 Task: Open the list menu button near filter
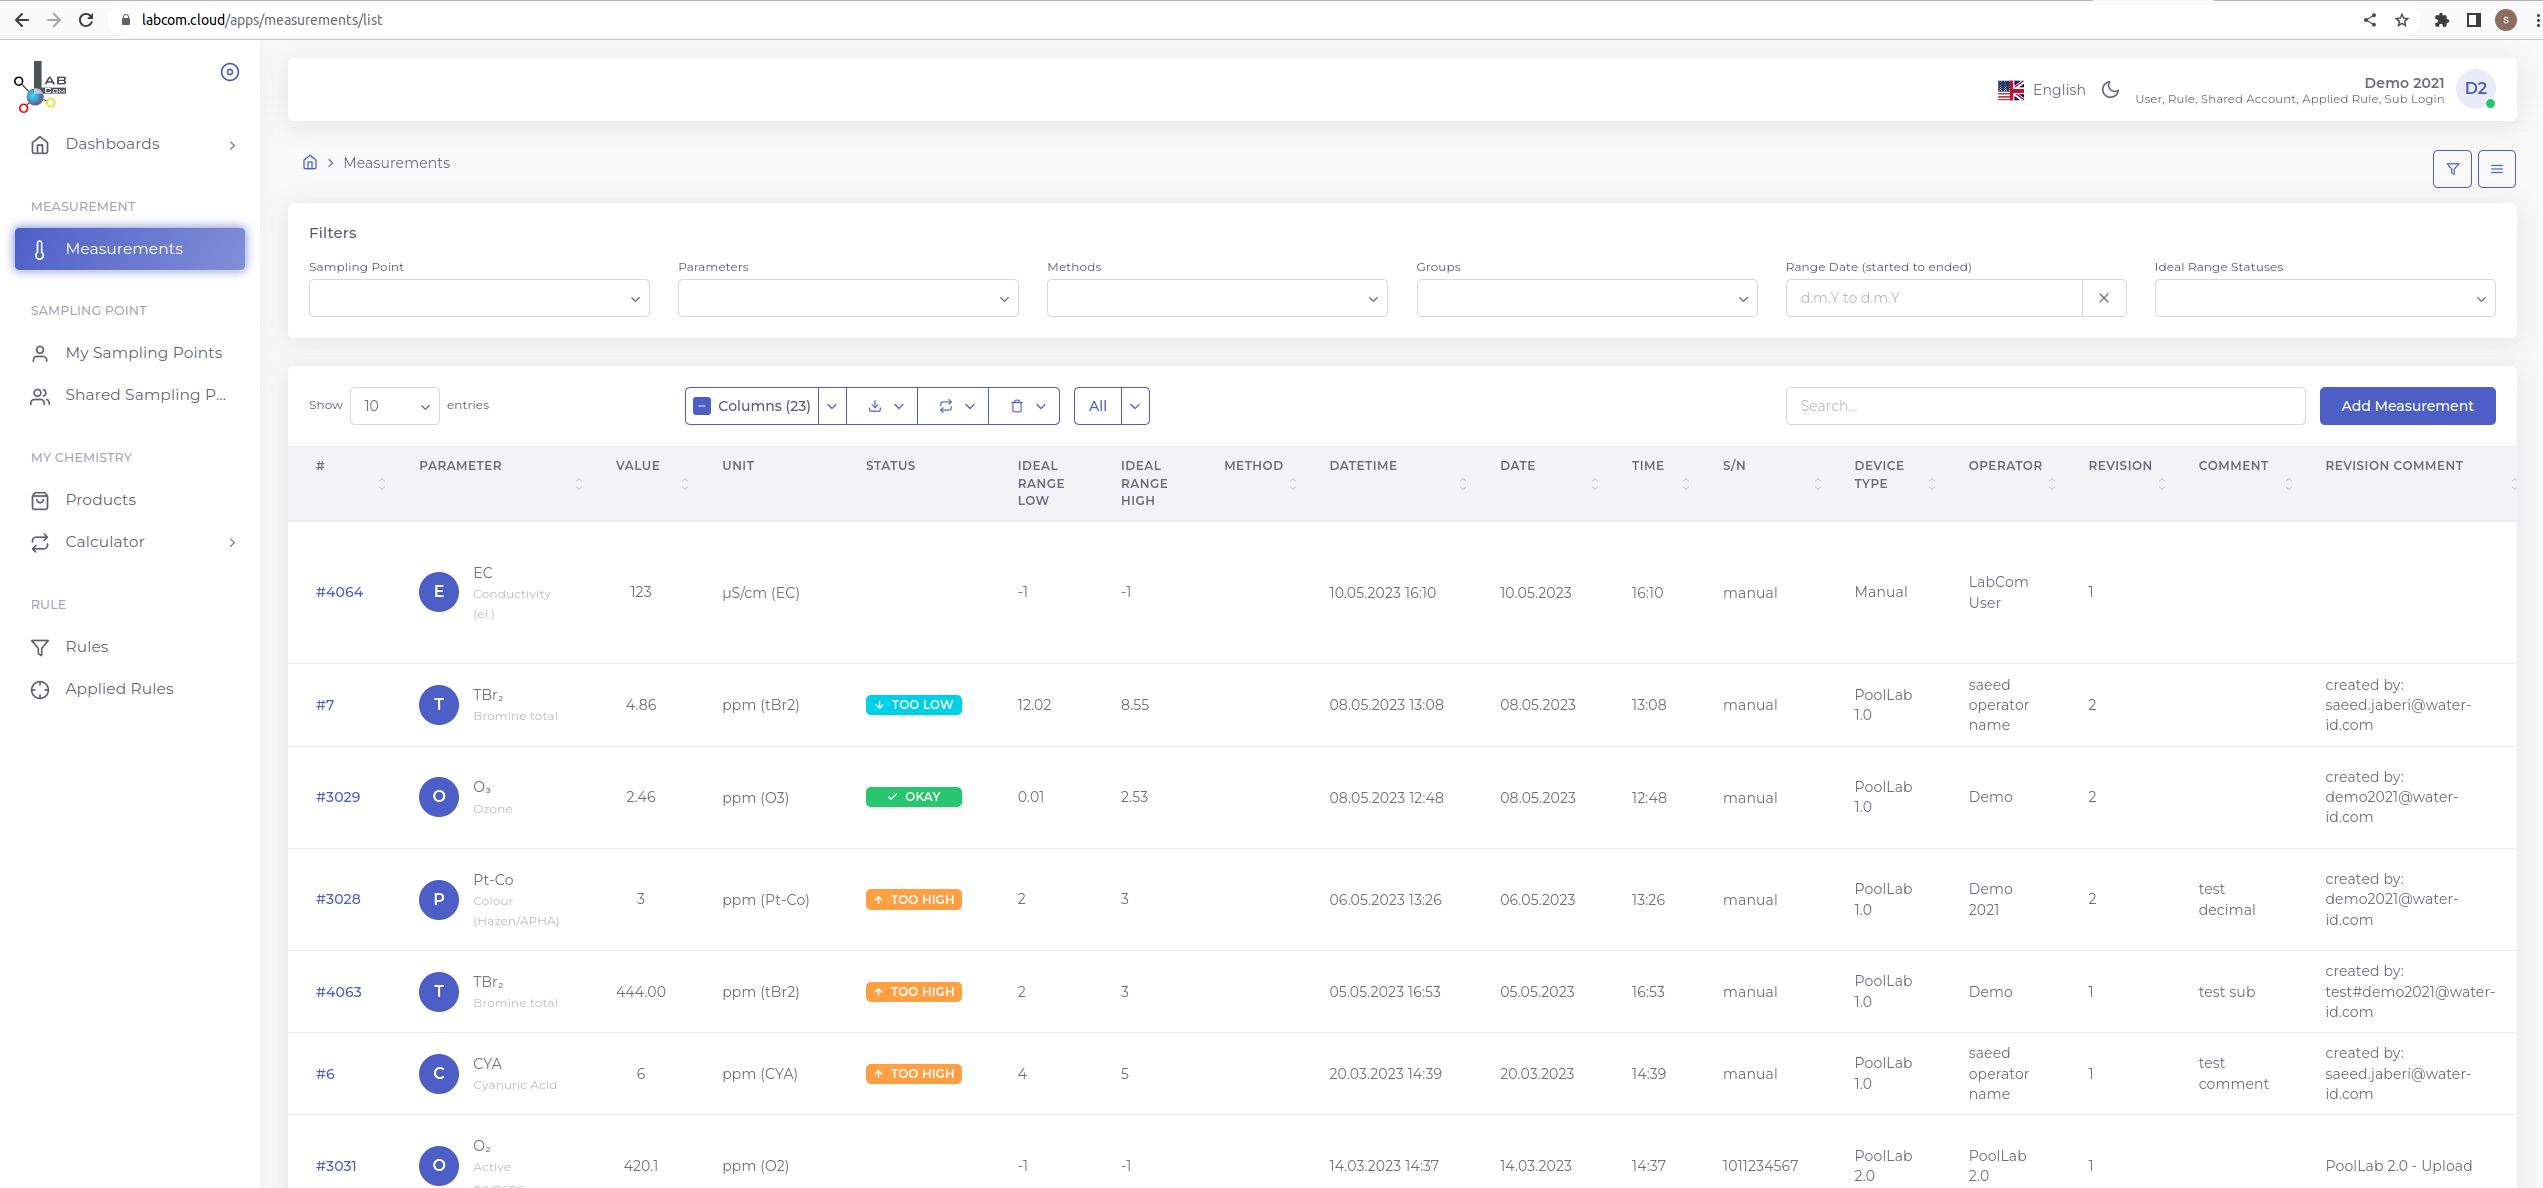point(2497,169)
